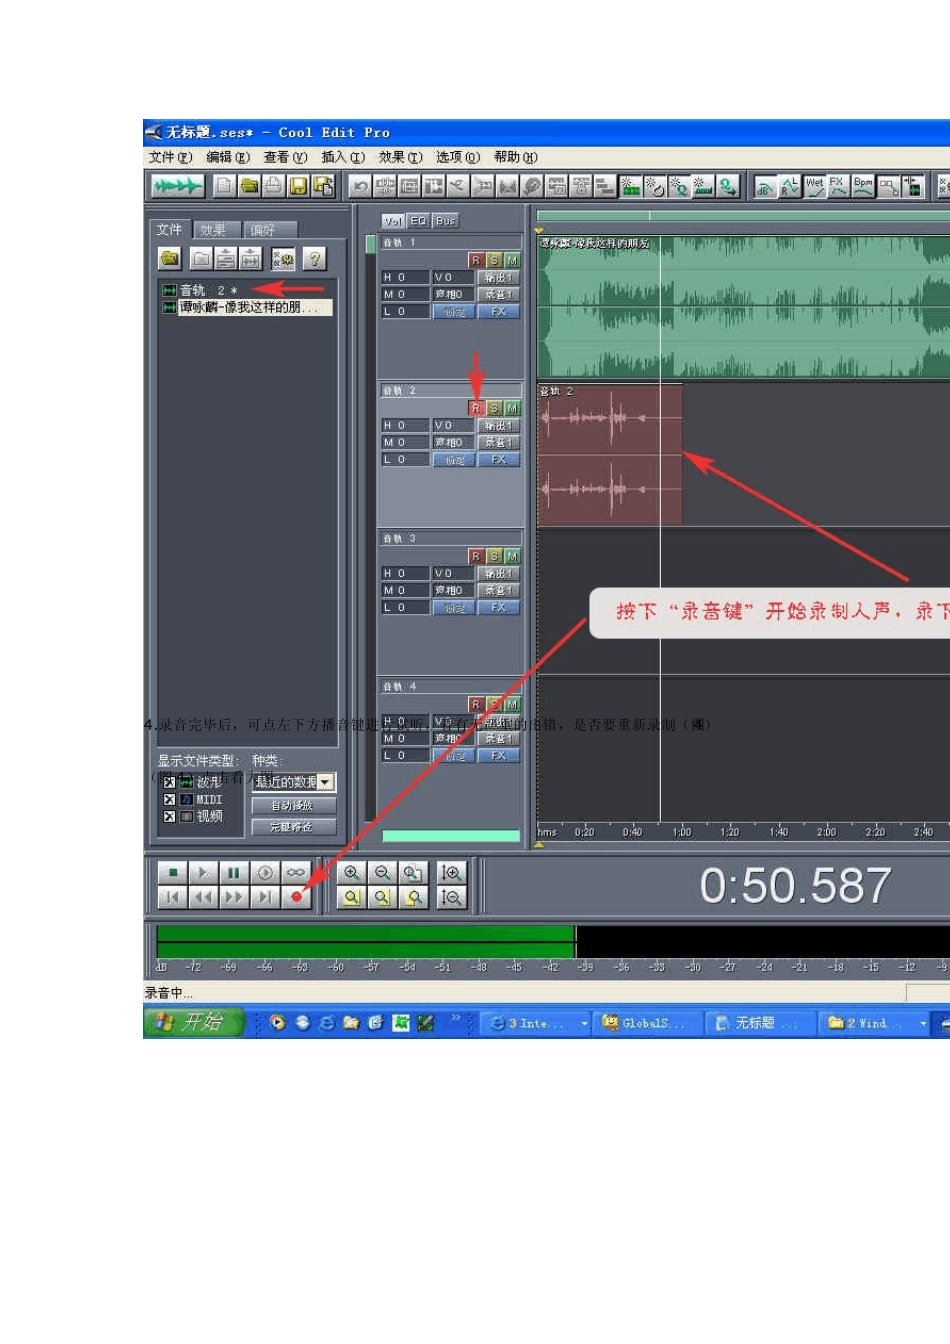Click the full path button below auto-play

(293, 827)
